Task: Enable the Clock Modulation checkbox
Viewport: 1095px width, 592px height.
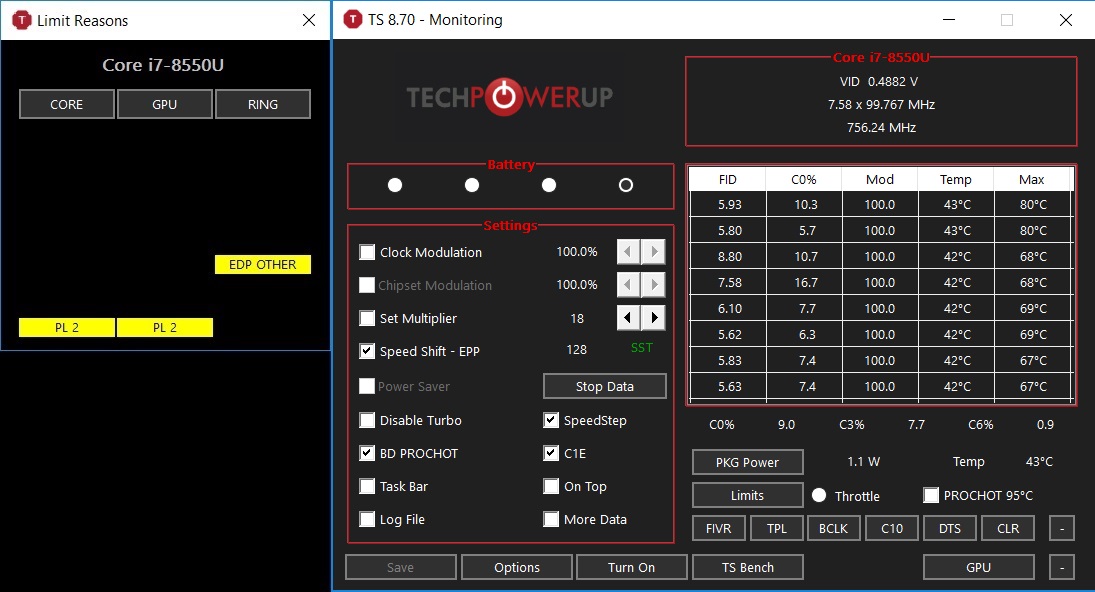Action: pyautogui.click(x=367, y=252)
